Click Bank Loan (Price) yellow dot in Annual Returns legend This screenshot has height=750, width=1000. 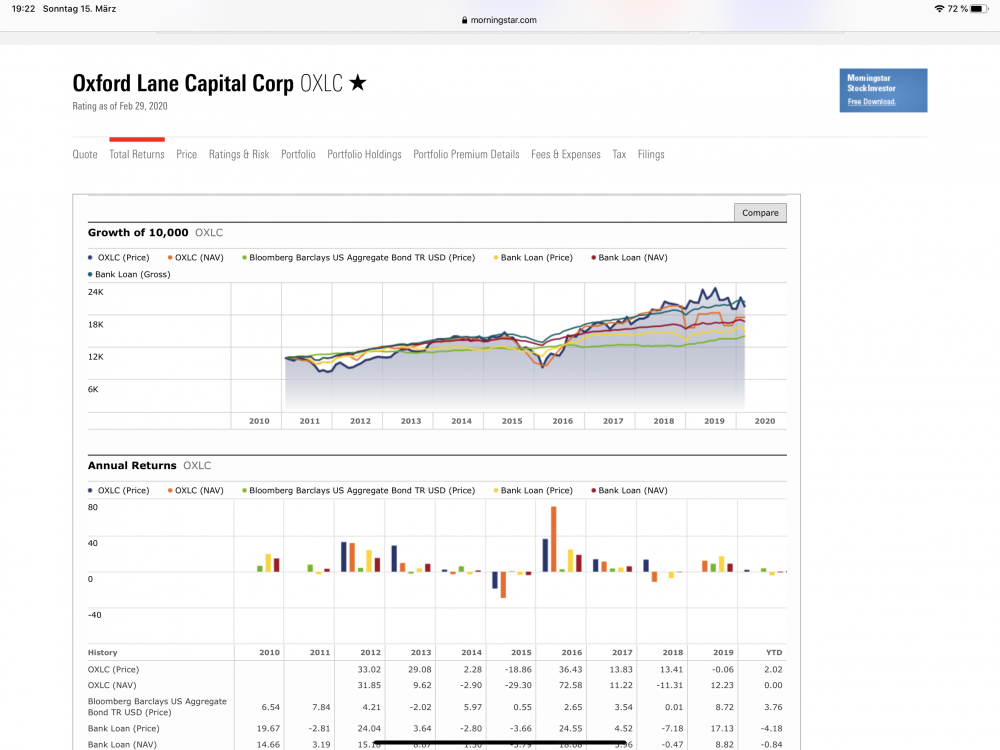(x=496, y=490)
